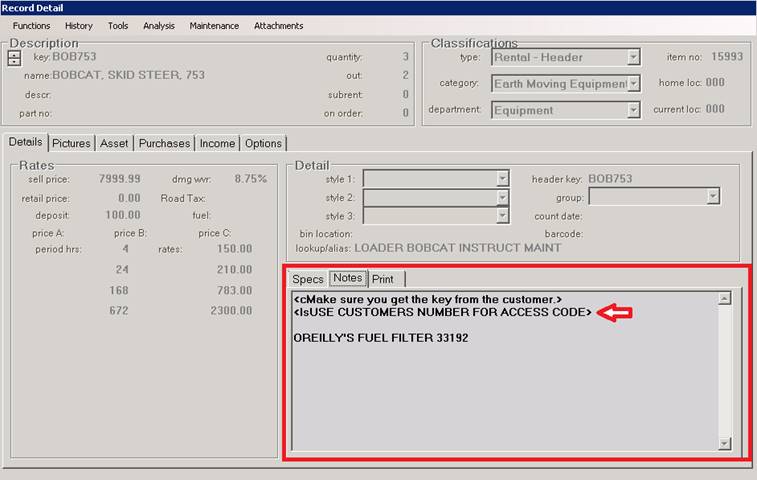Open the Functions menu
The height and width of the screenshot is (480, 757).
(x=31, y=26)
